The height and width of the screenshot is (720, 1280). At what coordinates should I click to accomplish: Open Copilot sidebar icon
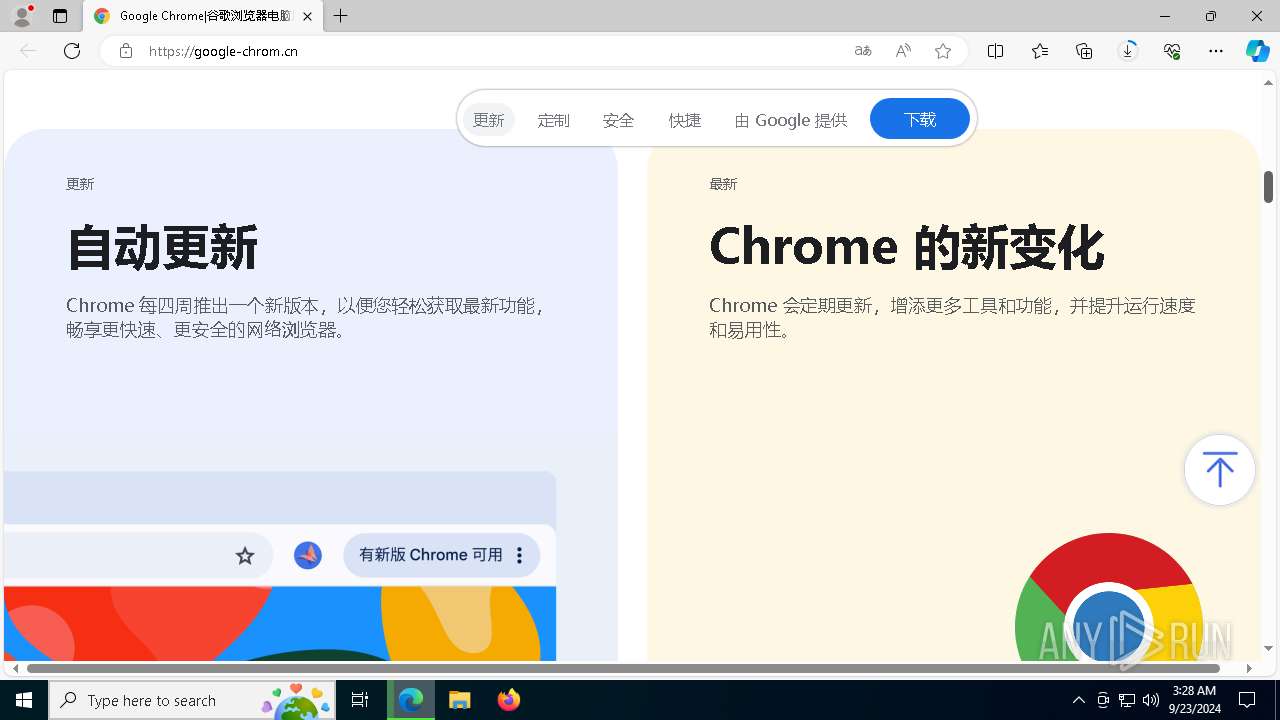pyautogui.click(x=1258, y=51)
